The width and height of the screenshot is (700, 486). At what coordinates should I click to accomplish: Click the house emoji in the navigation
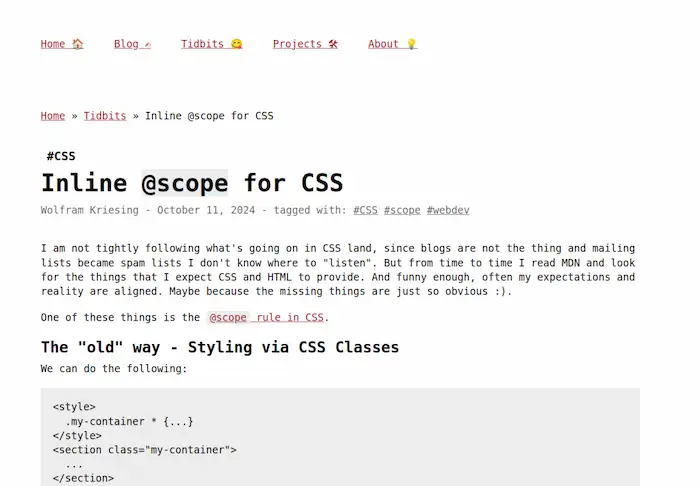78,44
